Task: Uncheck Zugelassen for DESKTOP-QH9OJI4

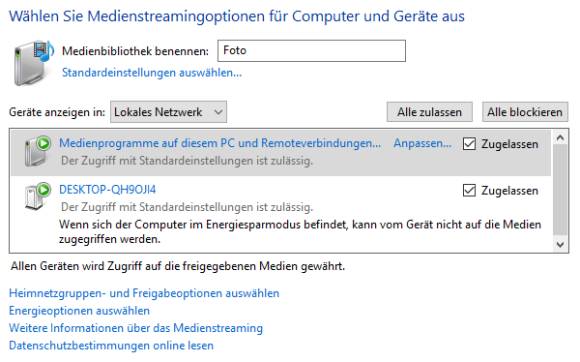Action: (x=469, y=190)
